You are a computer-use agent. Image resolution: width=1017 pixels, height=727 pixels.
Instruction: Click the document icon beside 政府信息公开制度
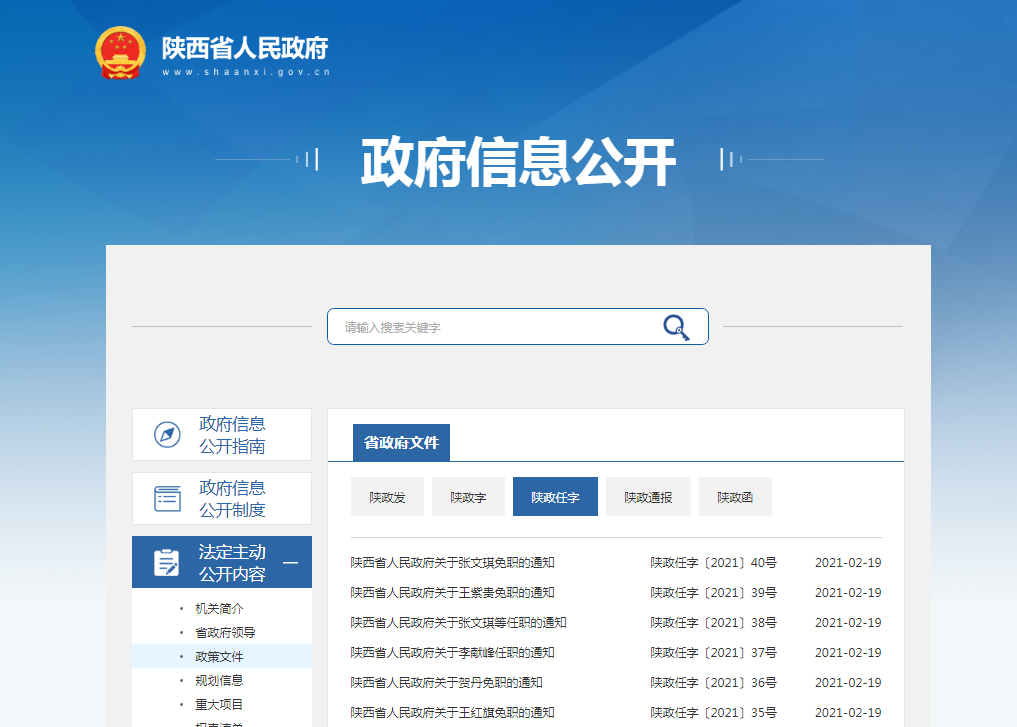(165, 497)
